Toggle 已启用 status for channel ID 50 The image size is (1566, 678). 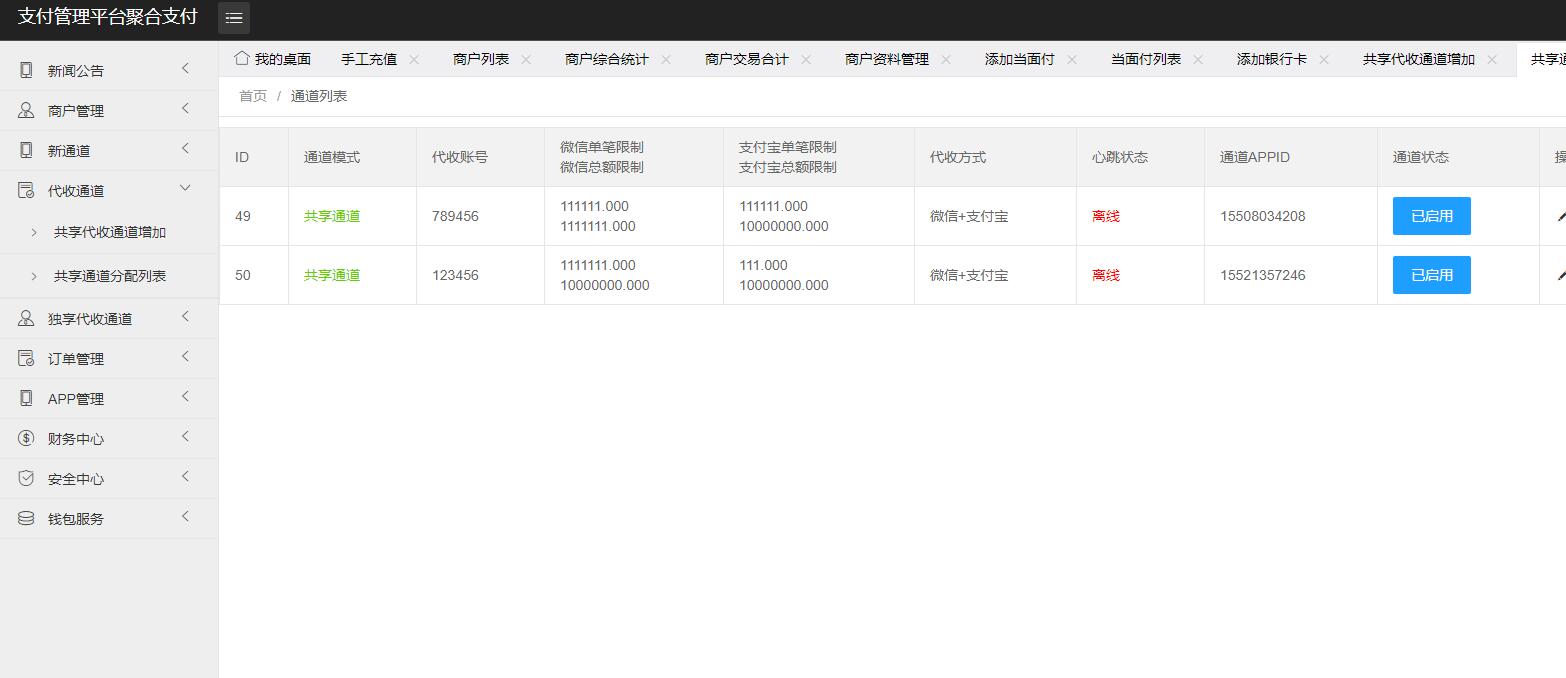tap(1431, 275)
